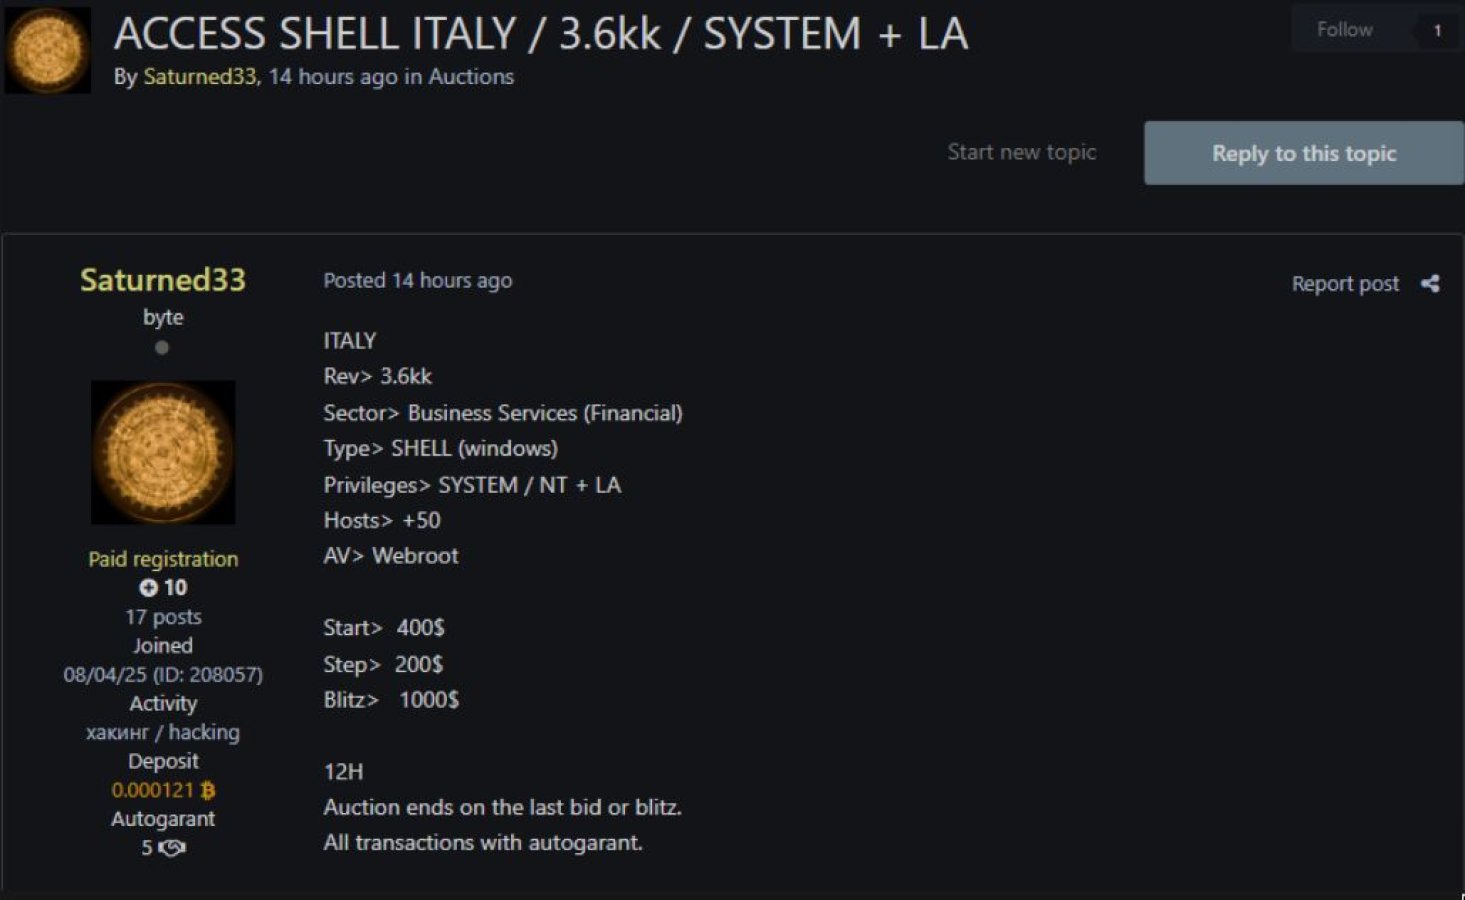Click the grey status dot under byte
Image resolution: width=1465 pixels, height=900 pixels.
click(x=162, y=348)
